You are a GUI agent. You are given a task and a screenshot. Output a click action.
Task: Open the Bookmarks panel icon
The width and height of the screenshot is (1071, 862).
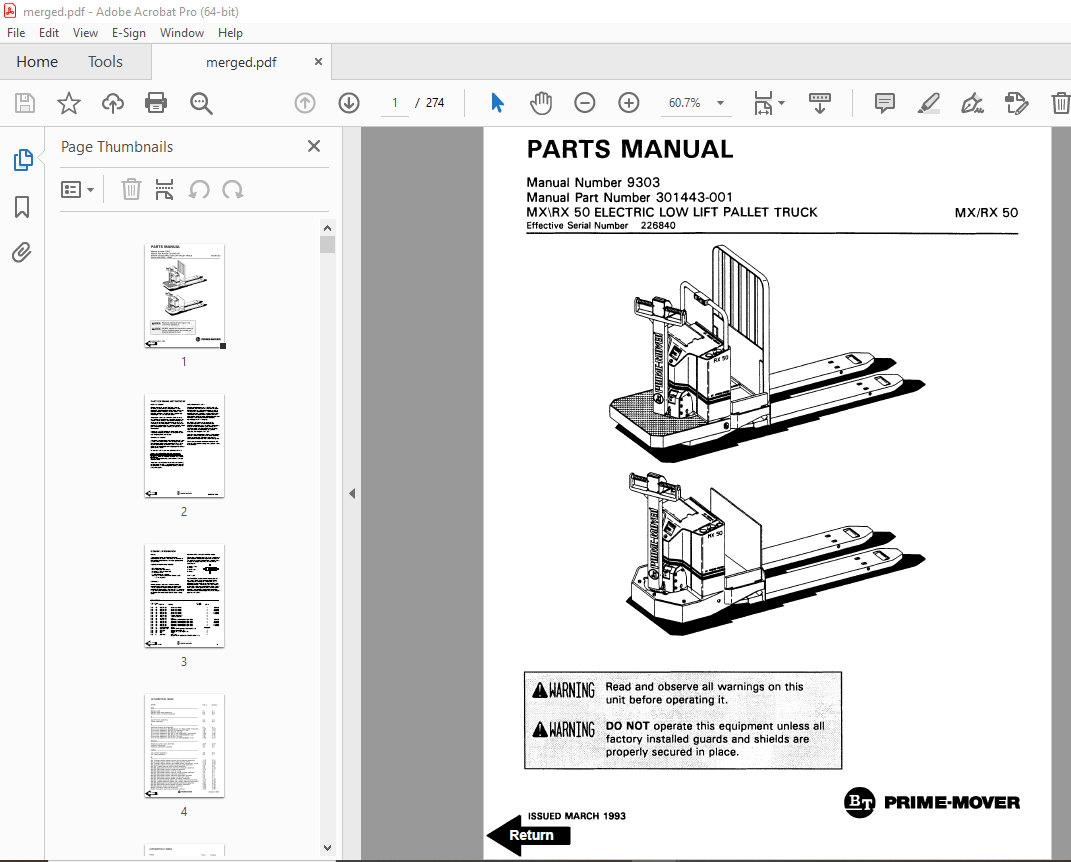tap(22, 207)
